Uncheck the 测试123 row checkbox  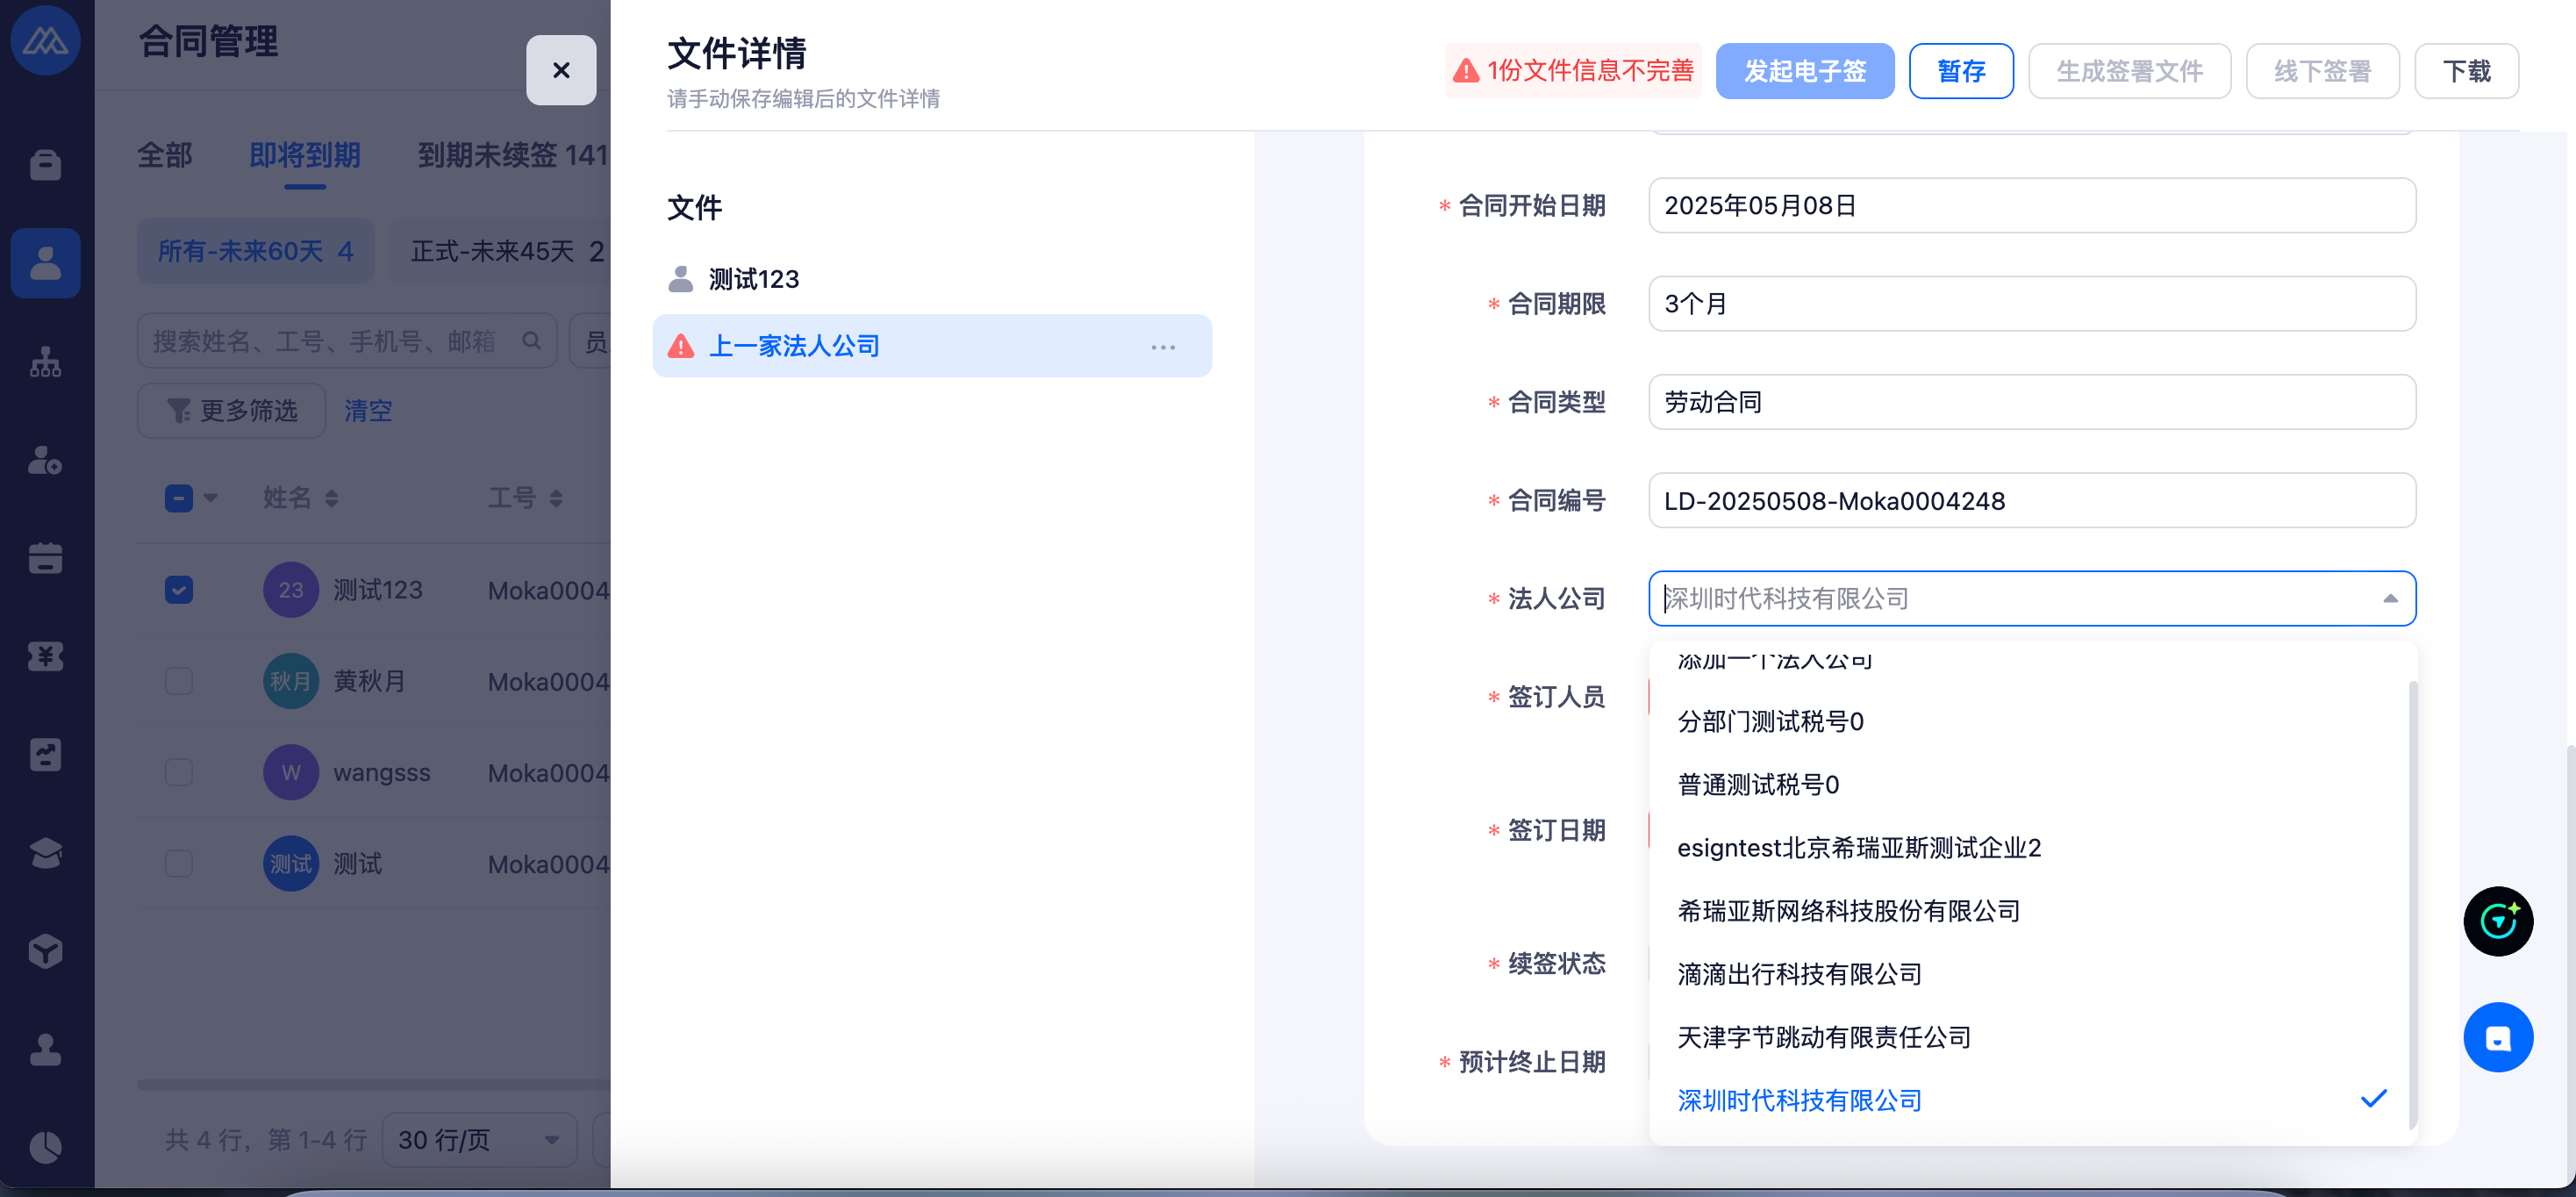[x=179, y=590]
